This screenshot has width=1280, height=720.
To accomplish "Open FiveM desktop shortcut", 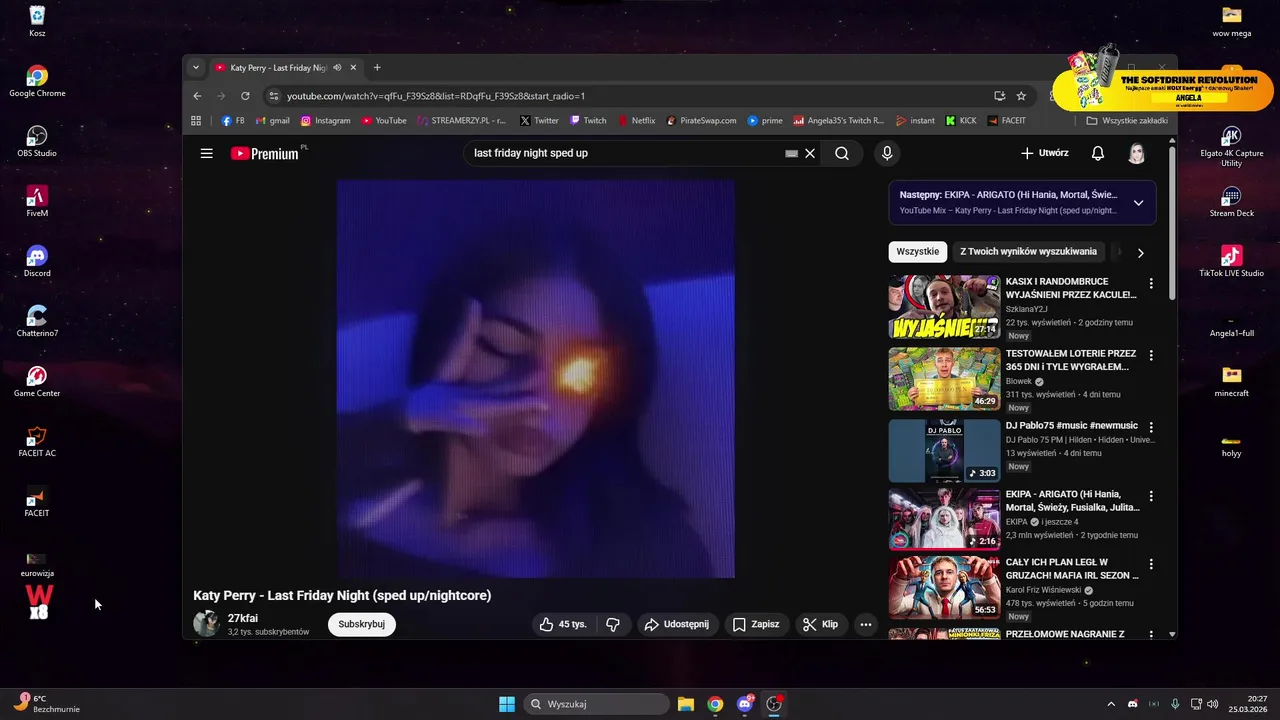I will click(x=37, y=201).
